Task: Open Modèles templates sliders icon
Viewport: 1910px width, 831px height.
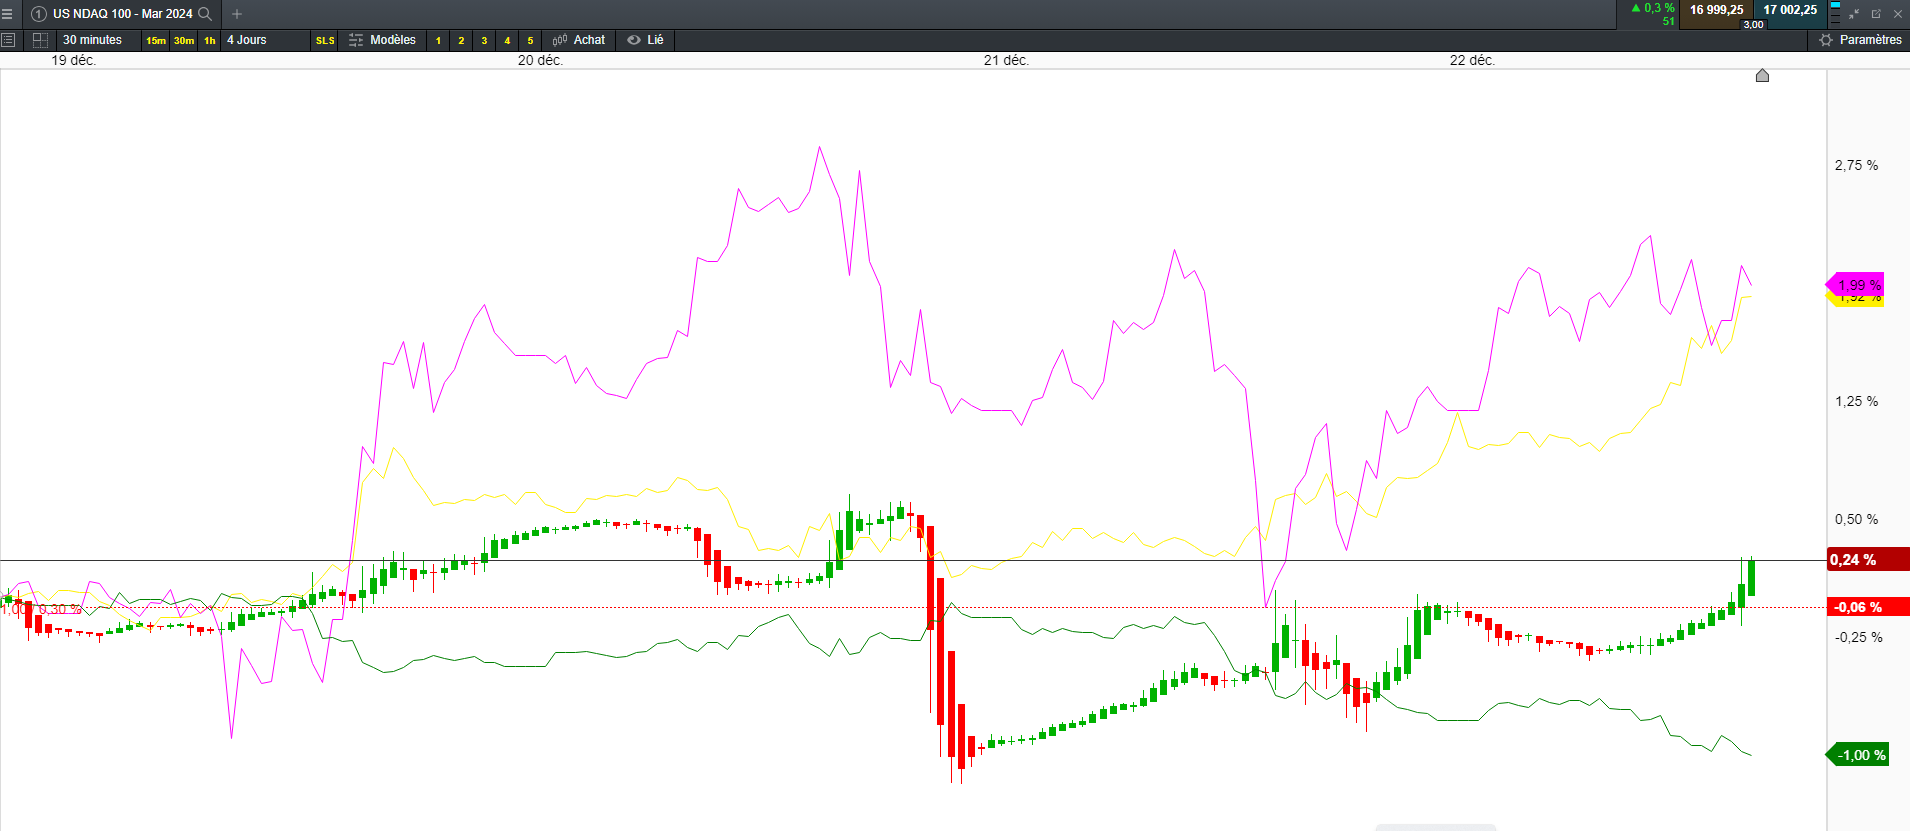Action: pyautogui.click(x=356, y=40)
